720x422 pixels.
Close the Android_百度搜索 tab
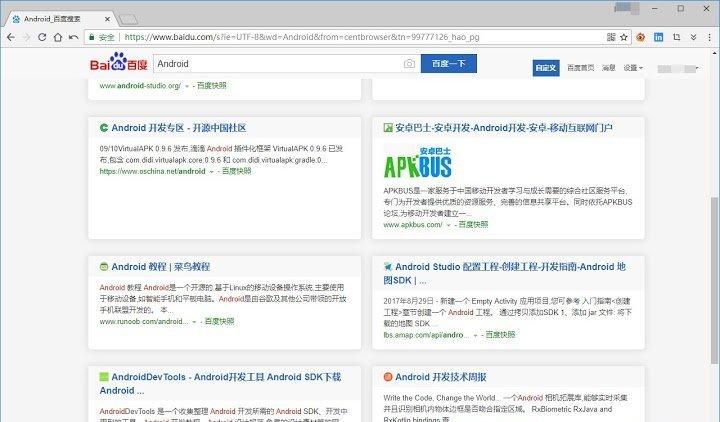click(x=107, y=19)
